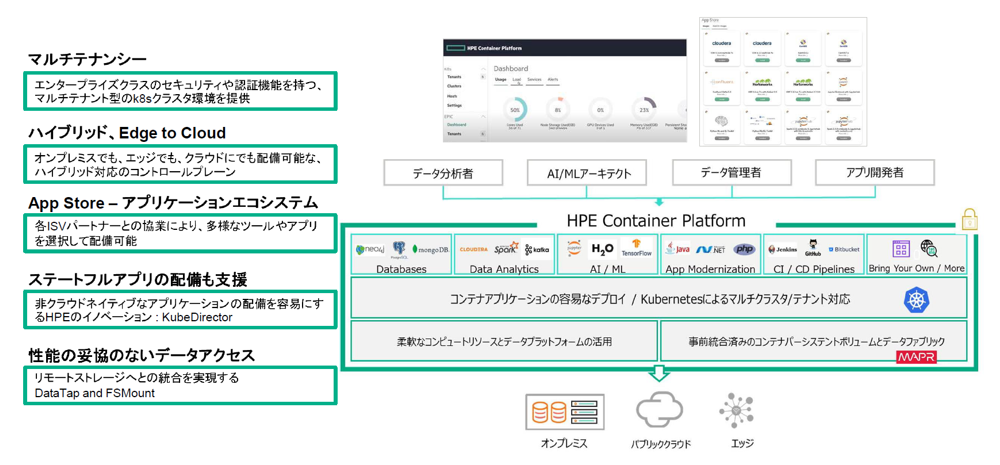The width and height of the screenshot is (1000, 465).
Task: Click the 0% GPU devices gauge
Action: 601,110
